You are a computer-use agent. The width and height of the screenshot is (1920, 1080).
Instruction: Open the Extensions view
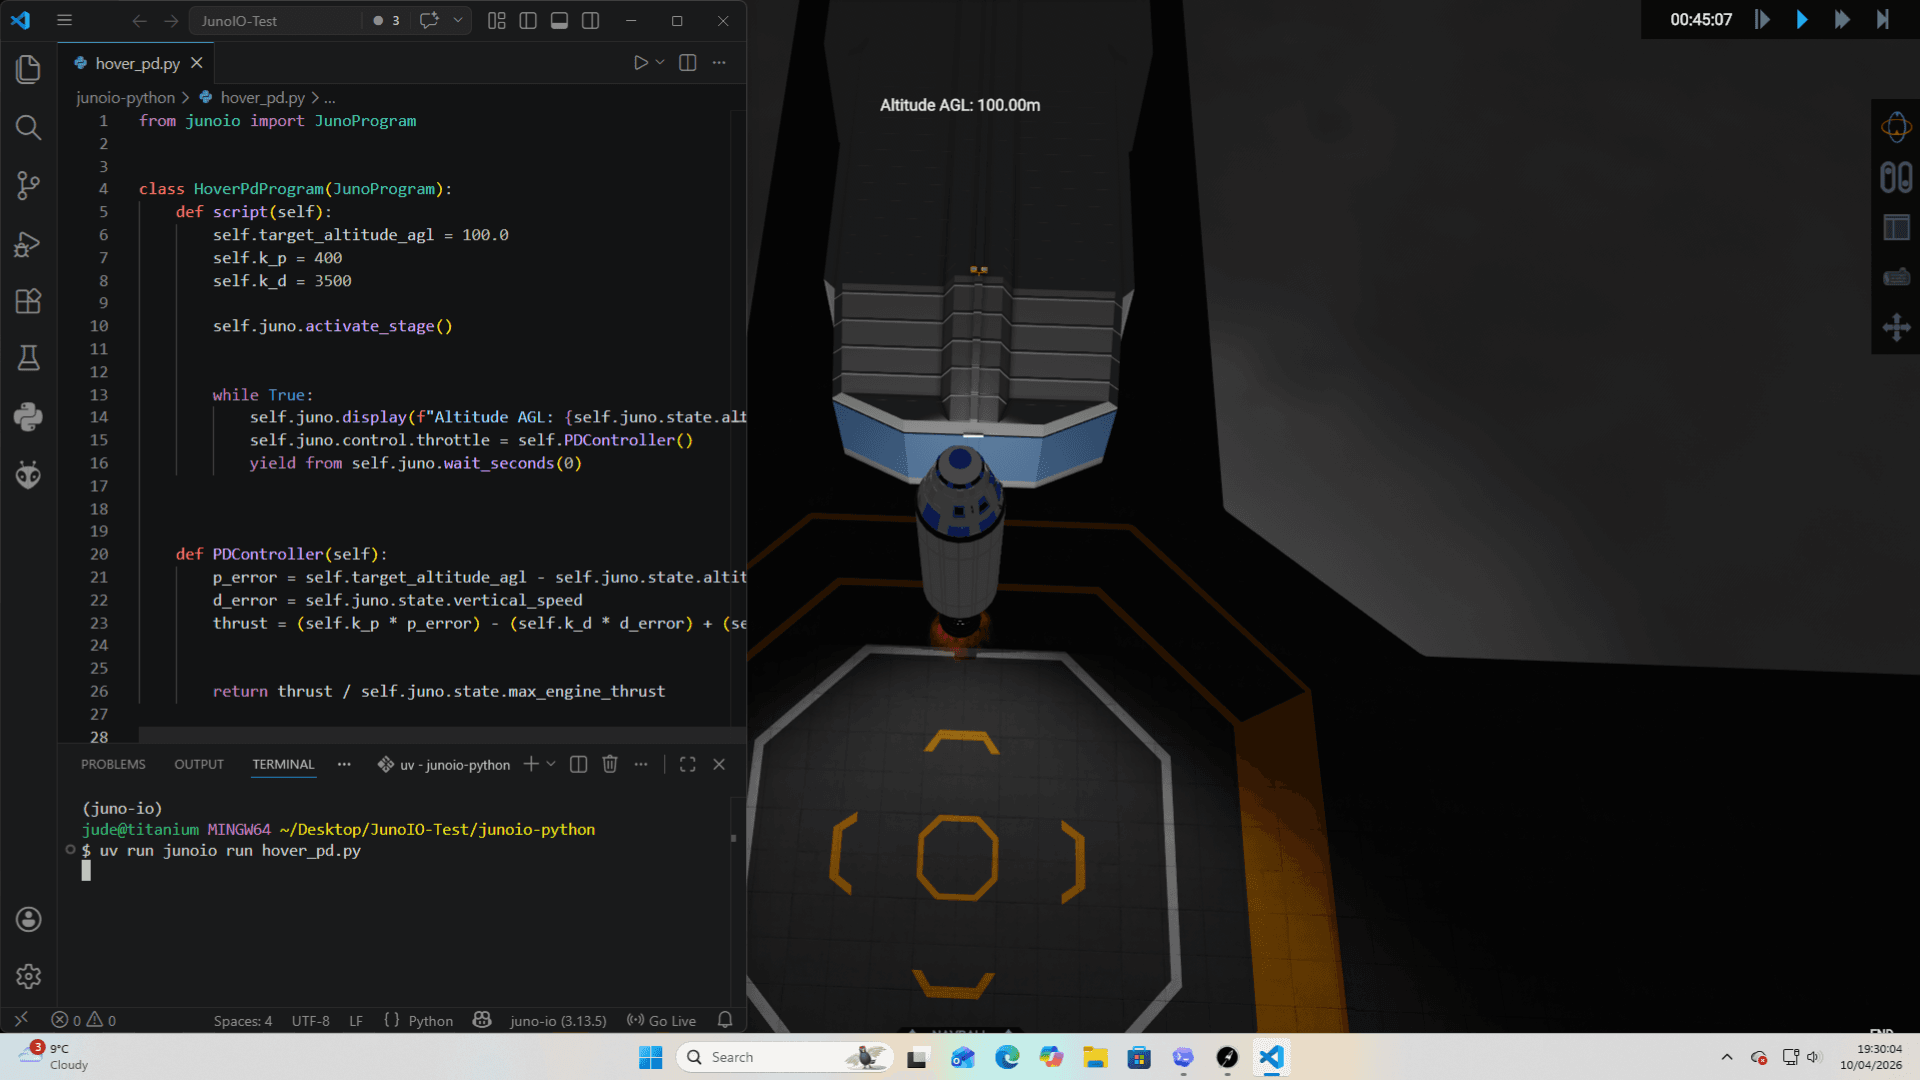[28, 301]
